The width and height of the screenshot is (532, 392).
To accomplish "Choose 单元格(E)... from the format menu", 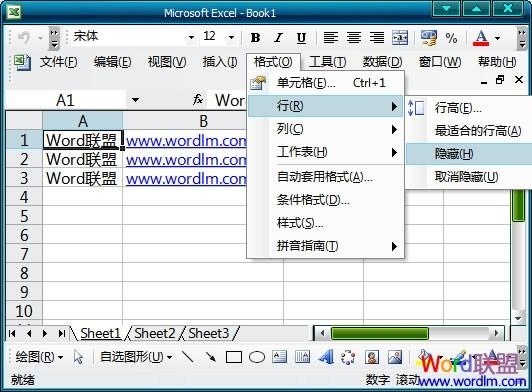I will [x=326, y=83].
